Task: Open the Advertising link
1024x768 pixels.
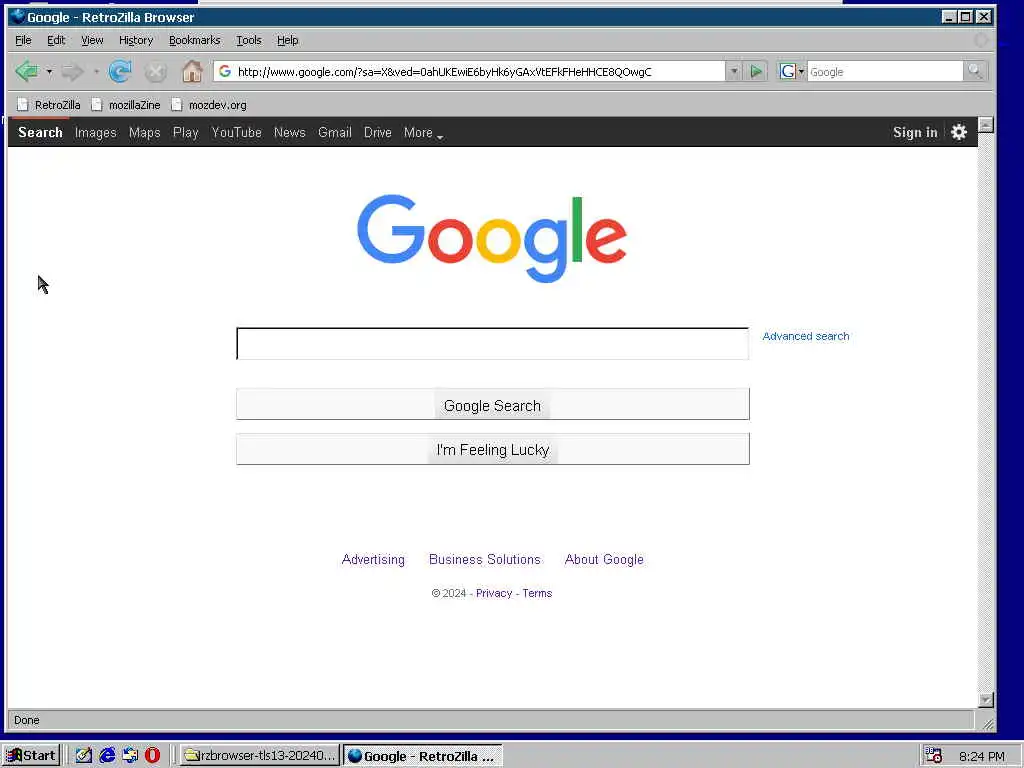Action: 373,560
